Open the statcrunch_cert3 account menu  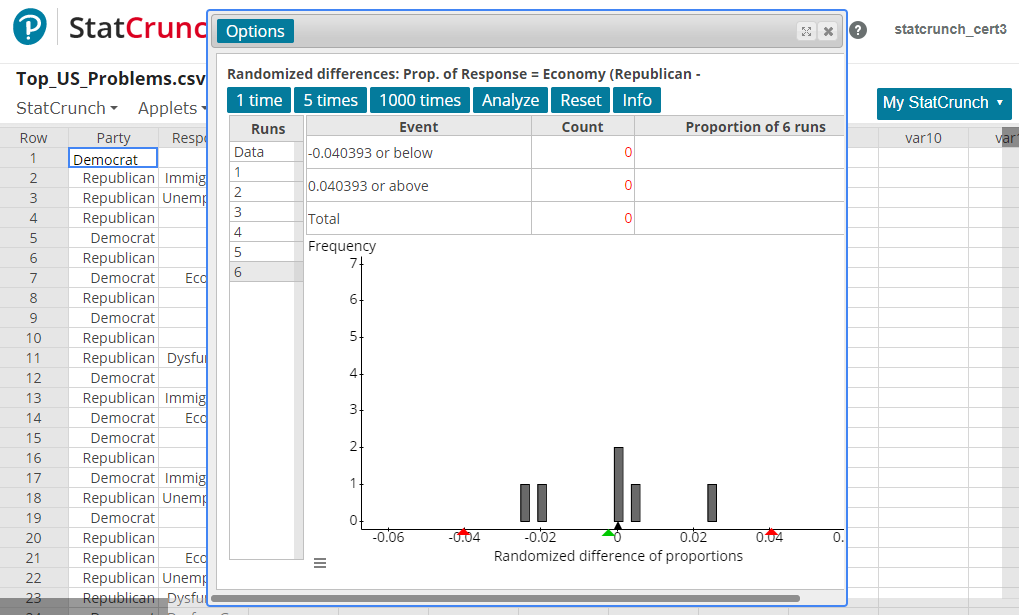pos(949,29)
